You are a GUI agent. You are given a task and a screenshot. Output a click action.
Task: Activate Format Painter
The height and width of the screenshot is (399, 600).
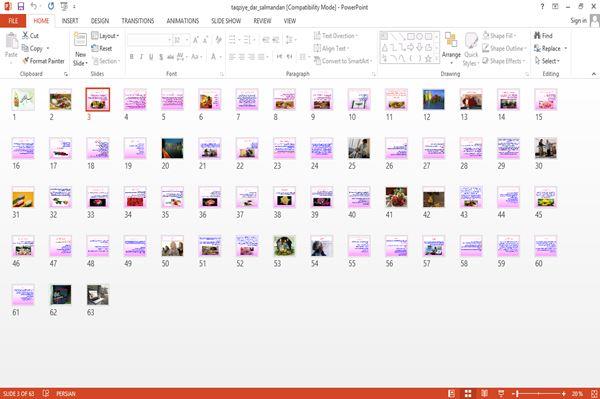click(x=43, y=61)
